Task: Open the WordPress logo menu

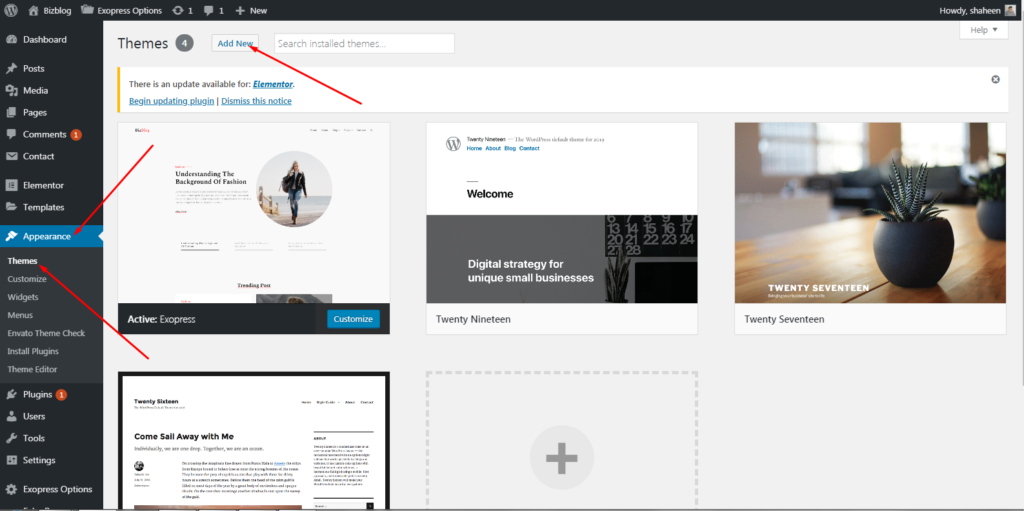Action: click(11, 10)
